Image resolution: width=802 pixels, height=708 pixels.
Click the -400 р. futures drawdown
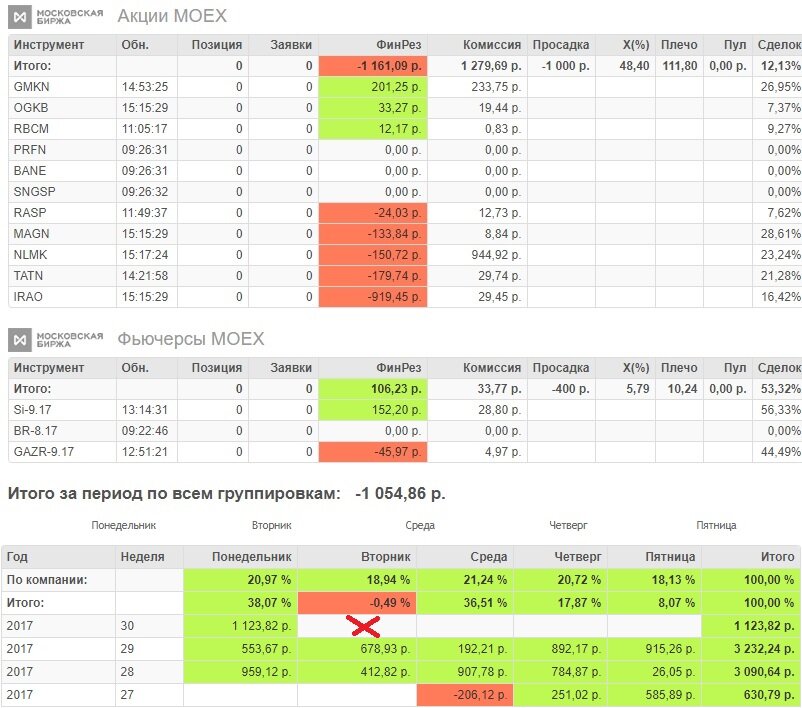click(x=570, y=389)
